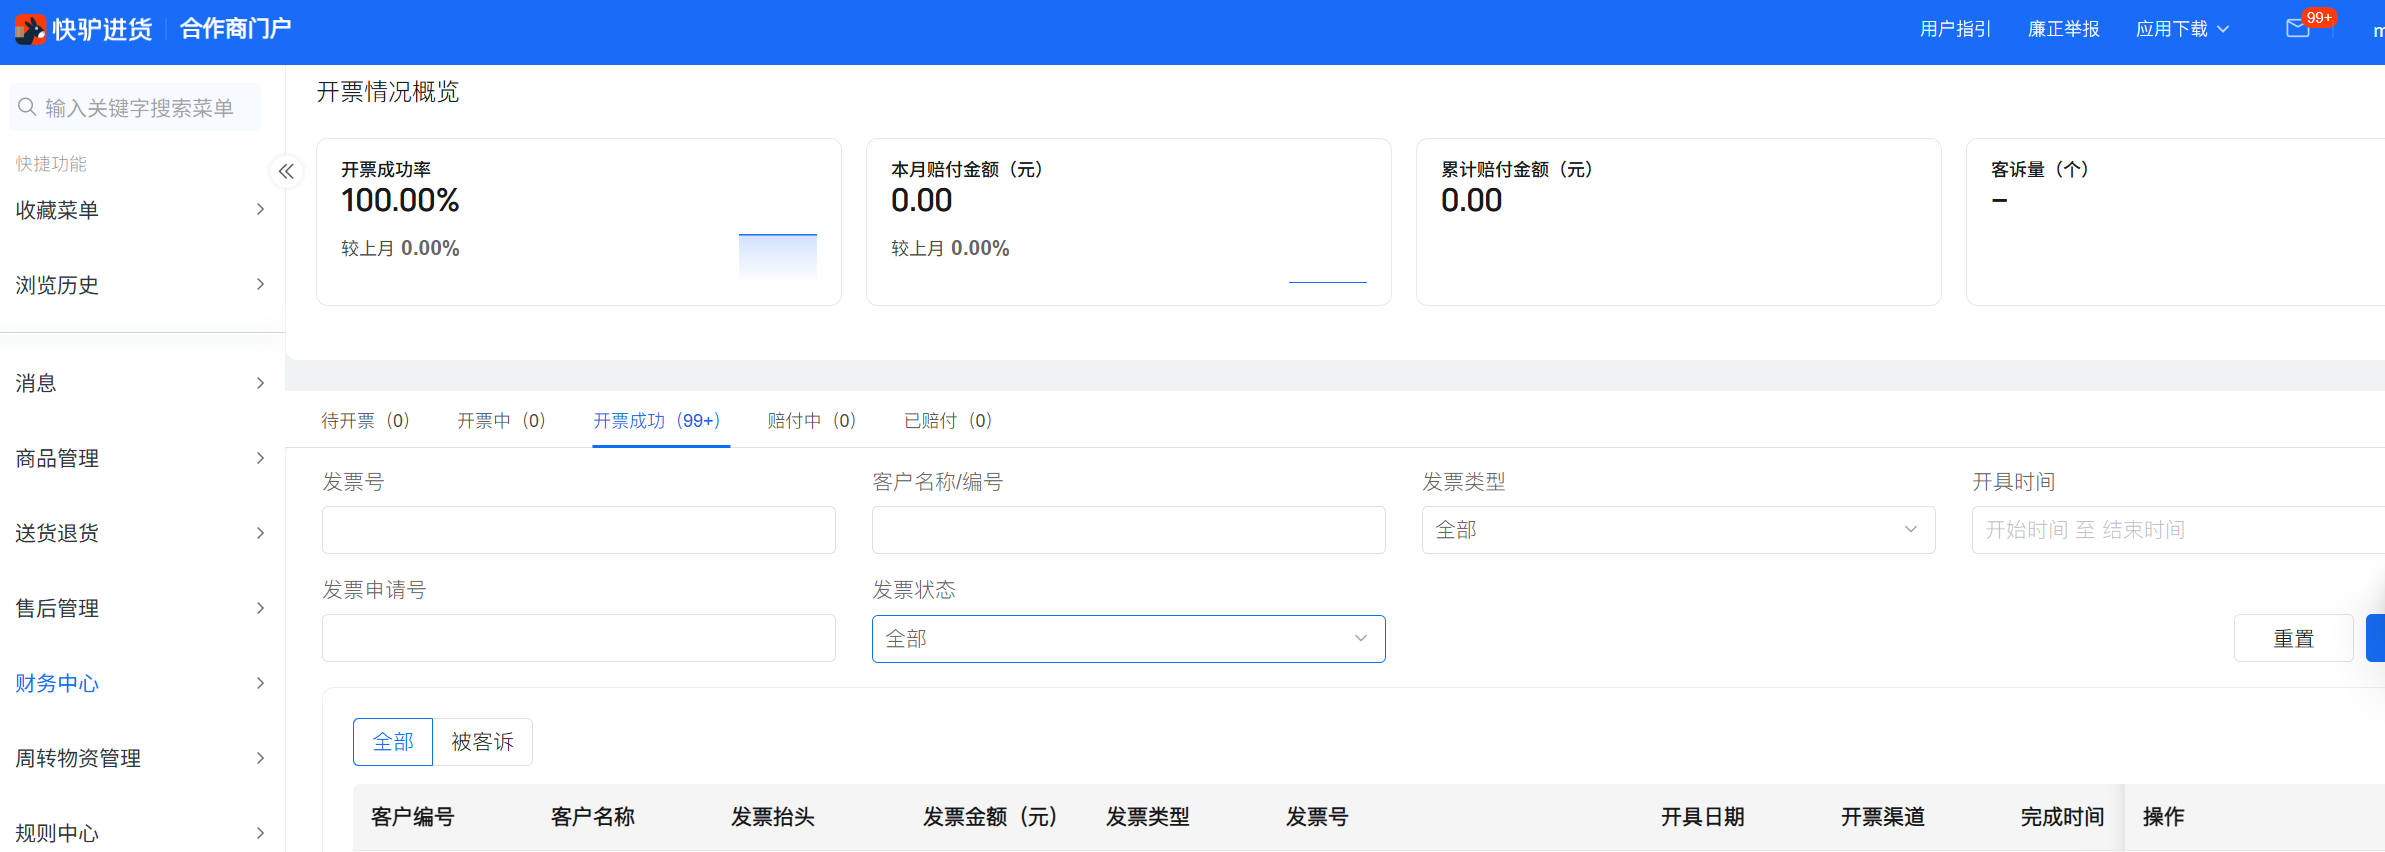Open the mail inbox icon with 99+ badge
This screenshot has width=2385, height=852.
(x=2298, y=28)
